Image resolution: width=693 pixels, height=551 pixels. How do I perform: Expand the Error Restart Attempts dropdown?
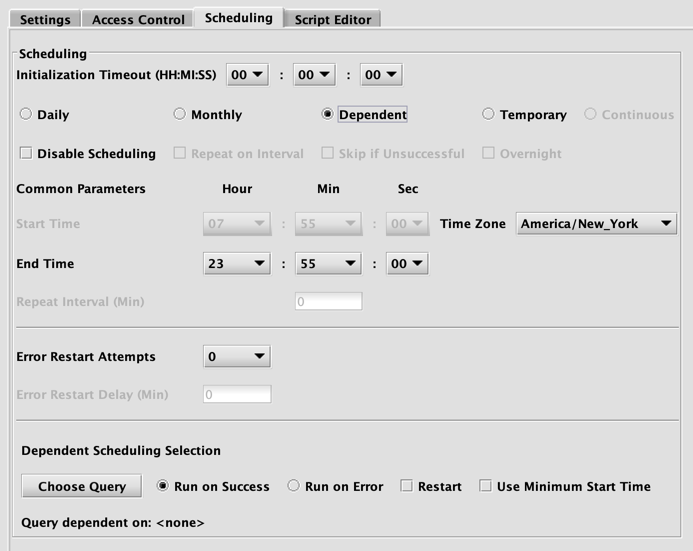click(x=237, y=357)
